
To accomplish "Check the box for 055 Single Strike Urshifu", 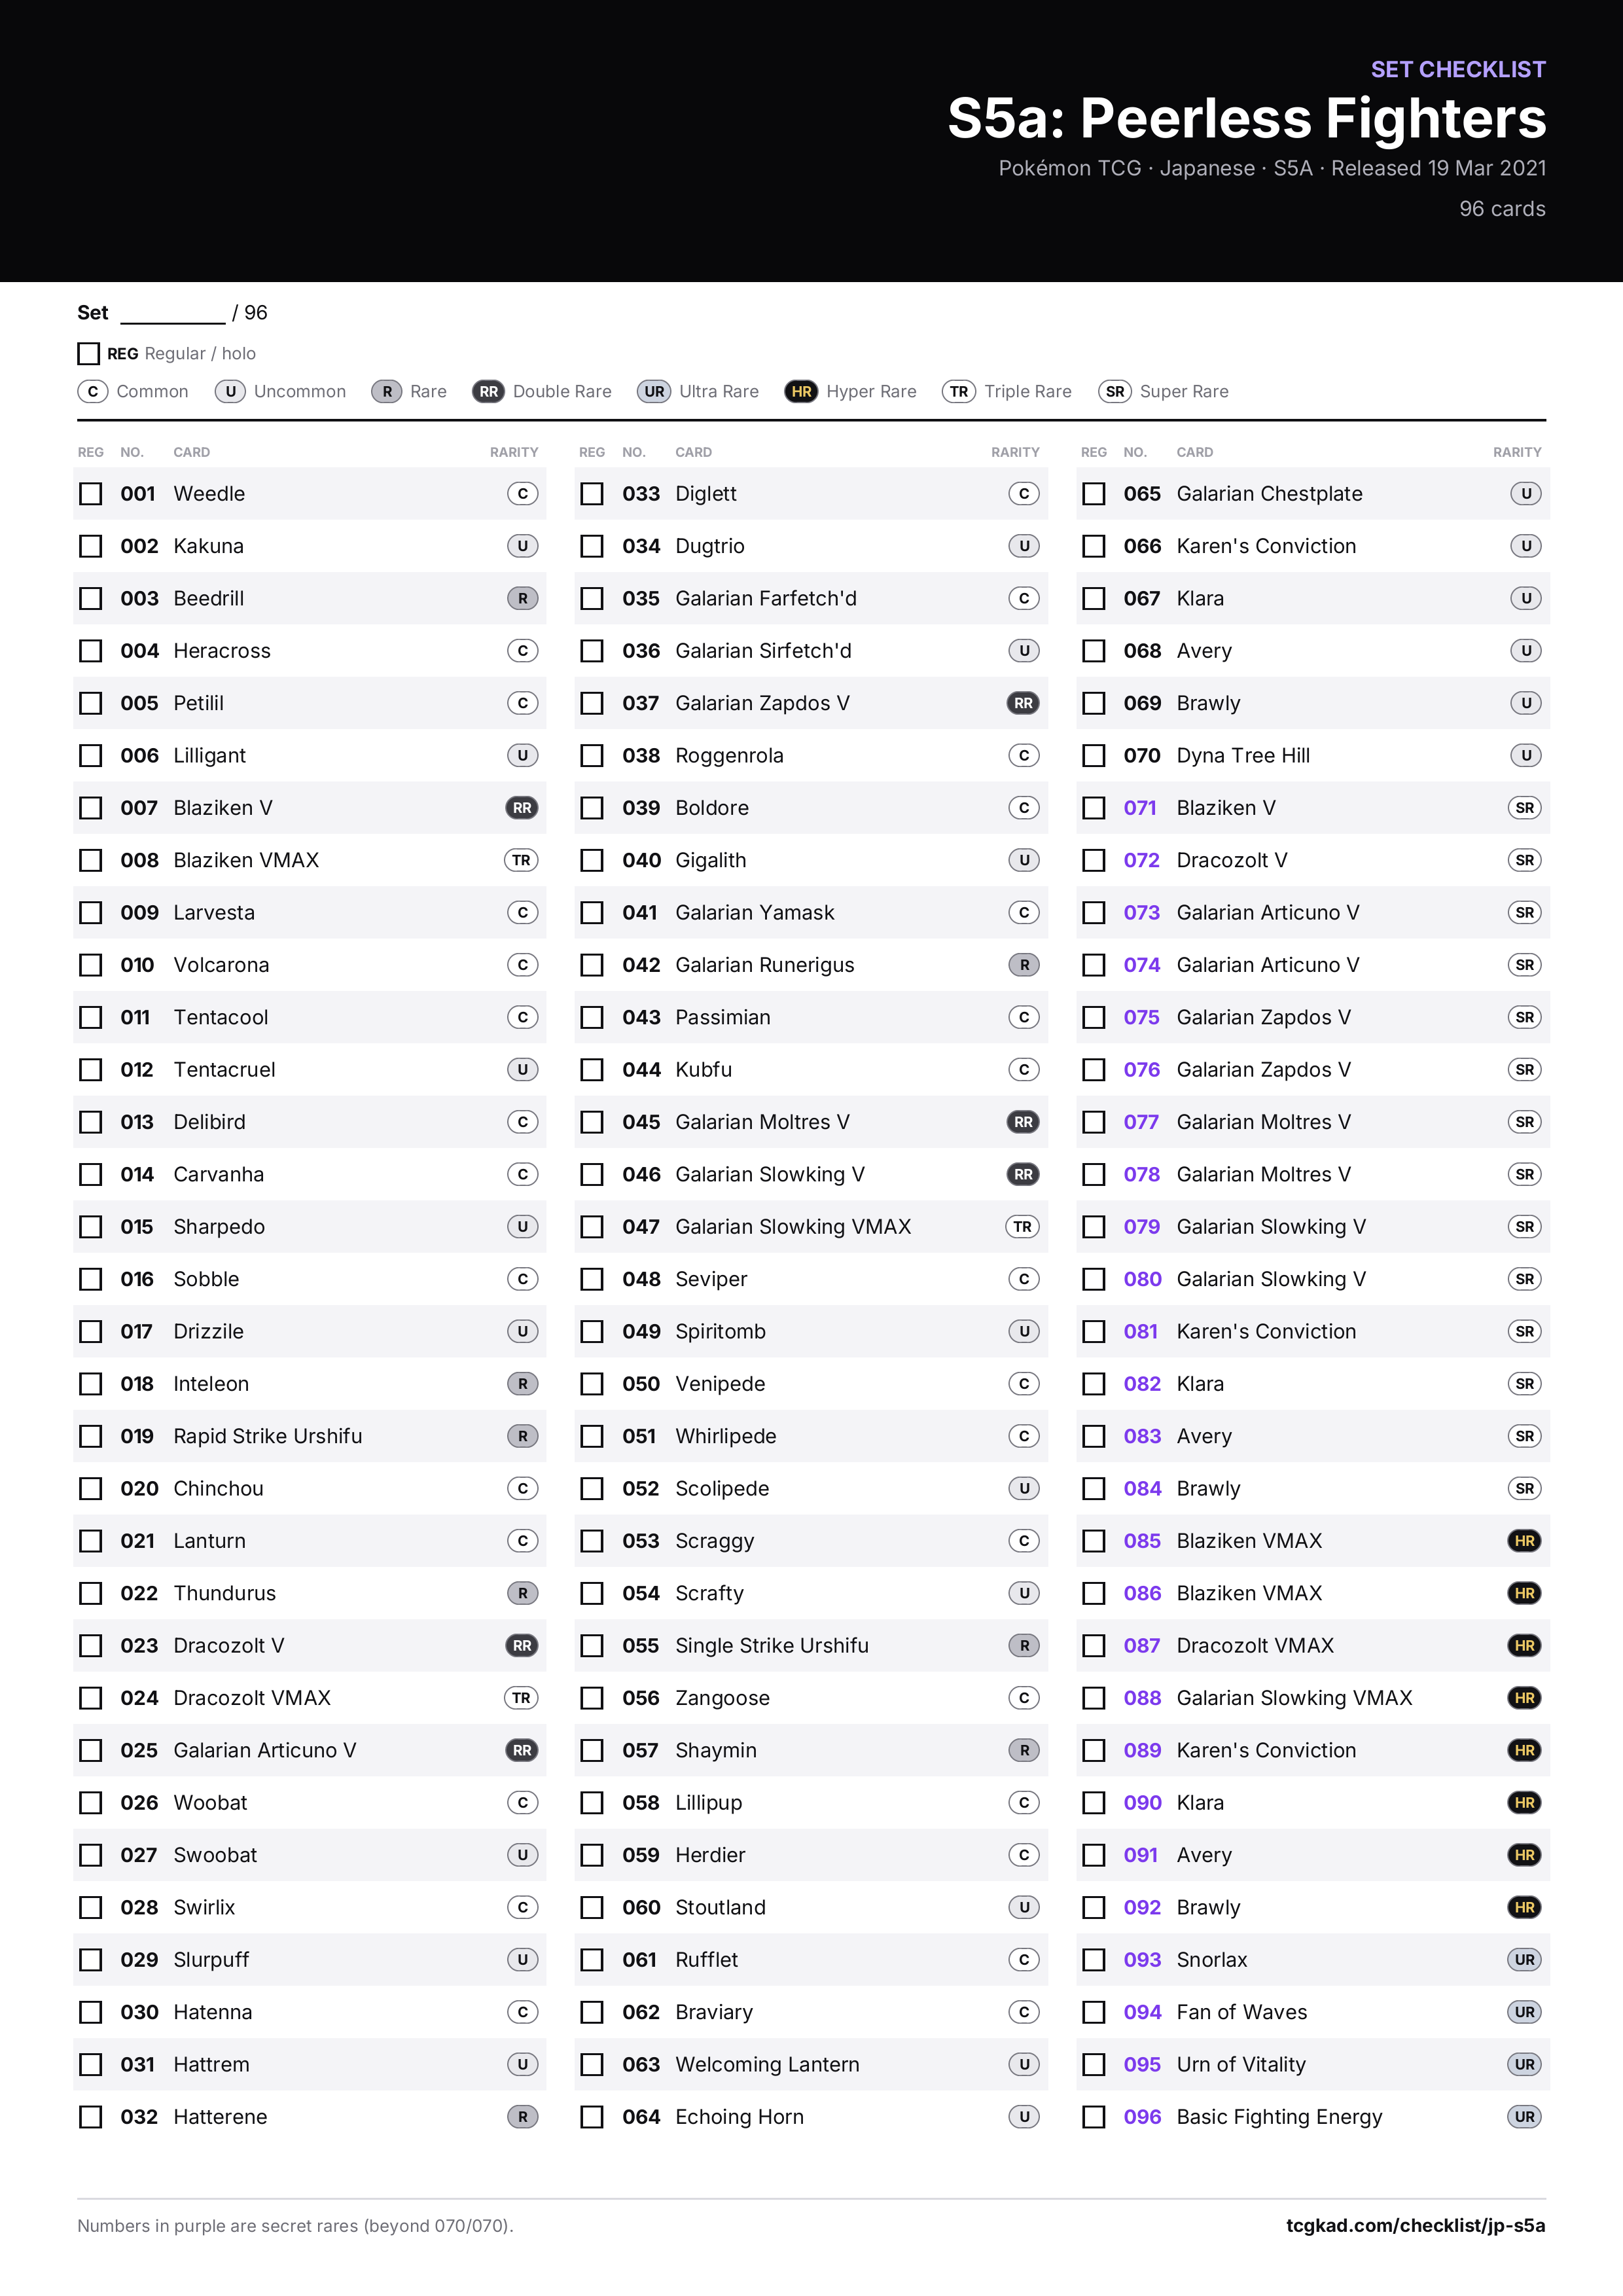I will coord(592,1645).
